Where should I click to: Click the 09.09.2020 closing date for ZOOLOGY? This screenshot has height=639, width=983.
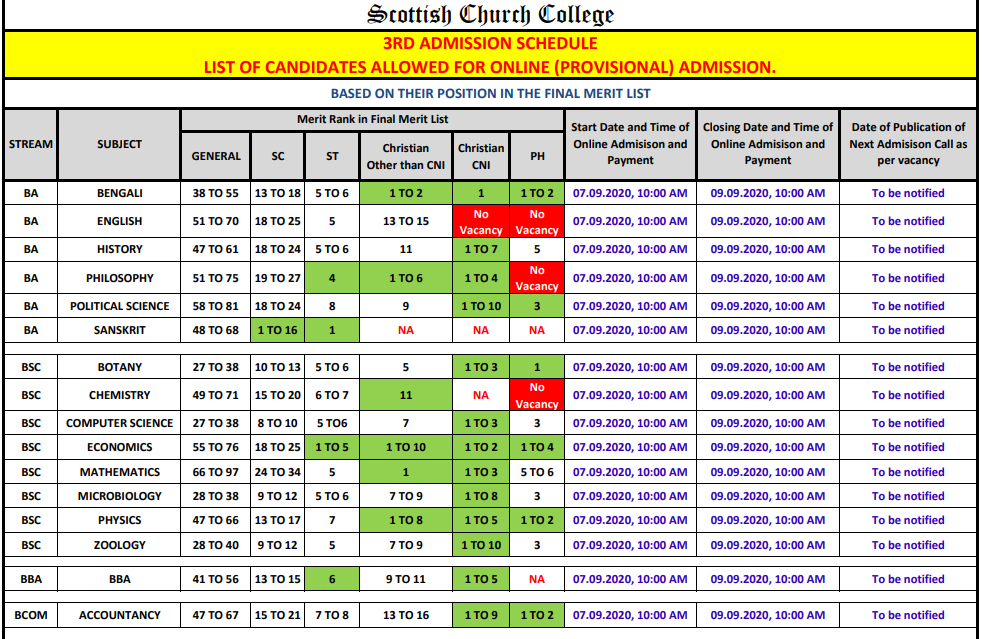click(x=767, y=543)
